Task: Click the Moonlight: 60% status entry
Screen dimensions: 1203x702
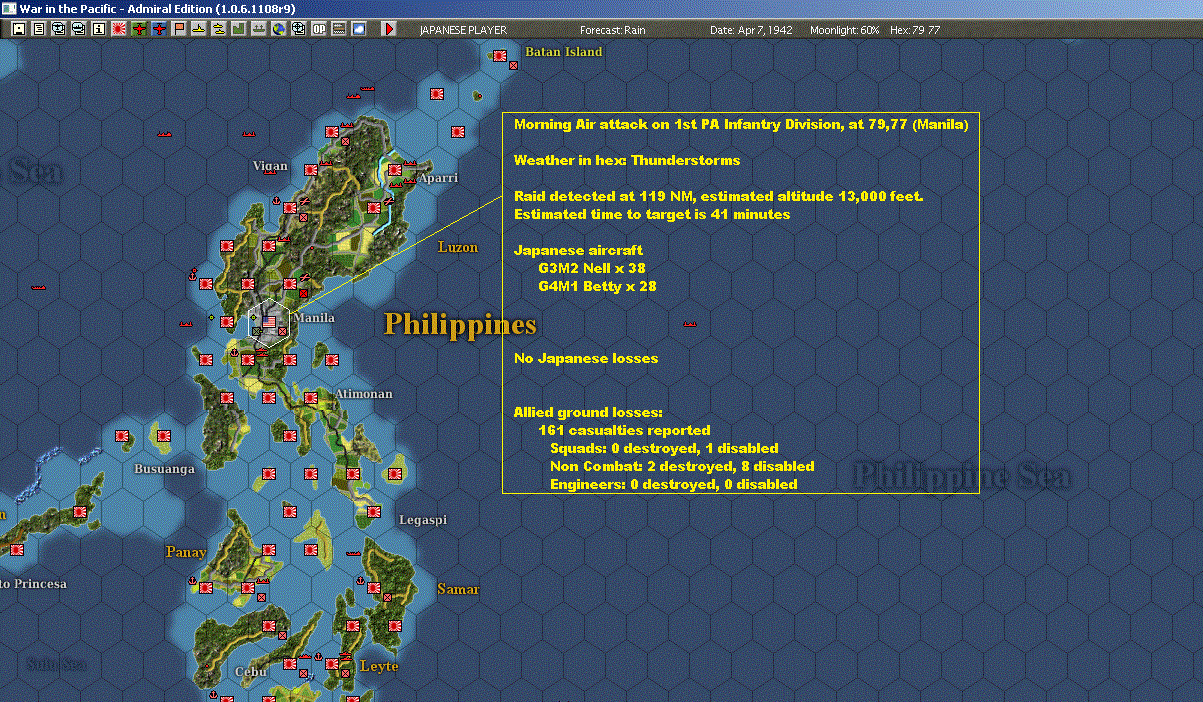Action: click(845, 30)
